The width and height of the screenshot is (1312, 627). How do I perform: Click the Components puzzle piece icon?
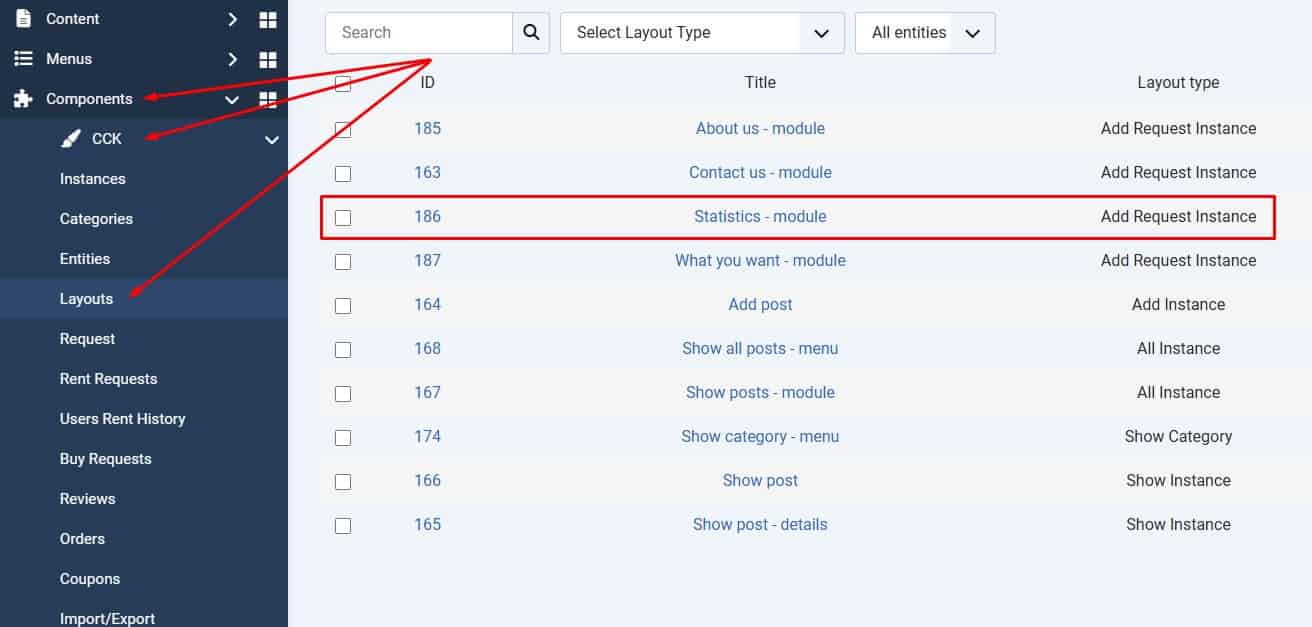pyautogui.click(x=23, y=99)
